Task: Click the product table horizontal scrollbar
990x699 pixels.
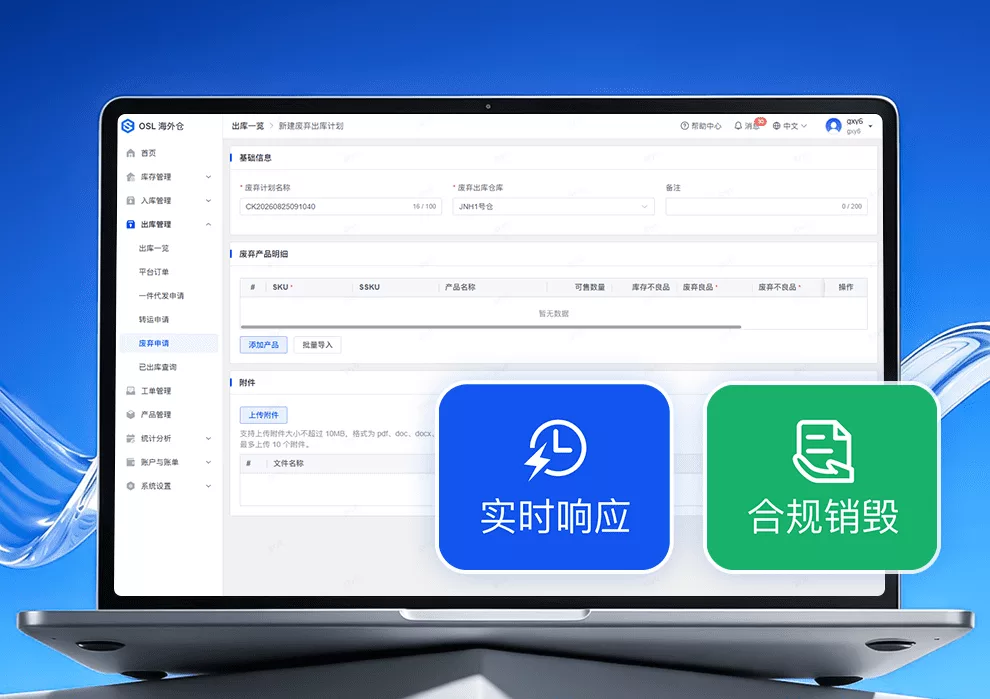Action: [491, 327]
